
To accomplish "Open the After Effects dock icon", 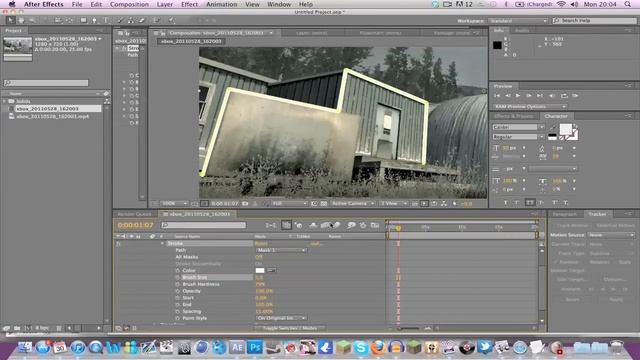I will pyautogui.click(x=237, y=347).
